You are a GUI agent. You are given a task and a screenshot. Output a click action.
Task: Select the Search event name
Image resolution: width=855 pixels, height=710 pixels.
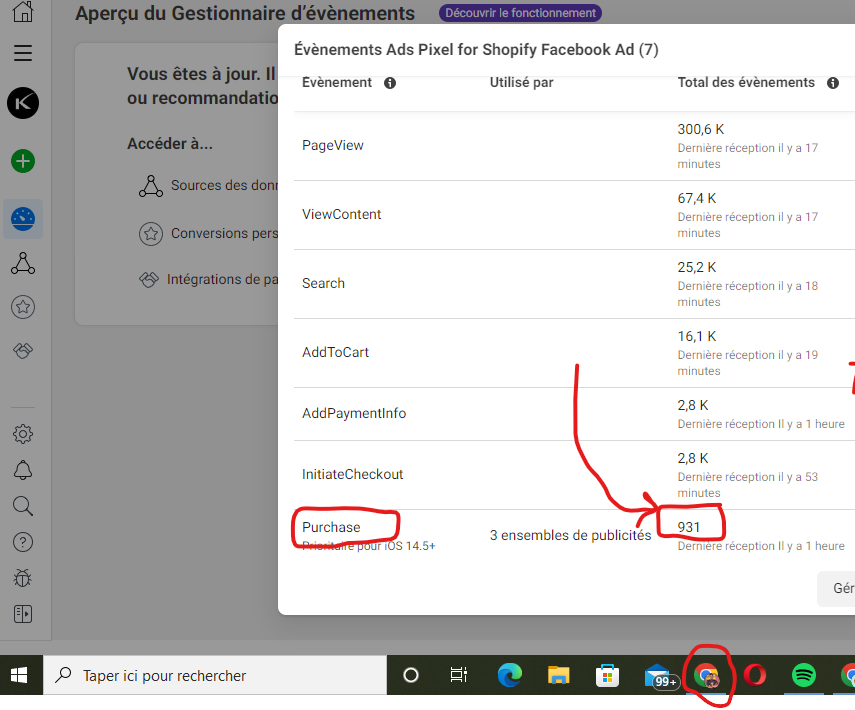323,284
